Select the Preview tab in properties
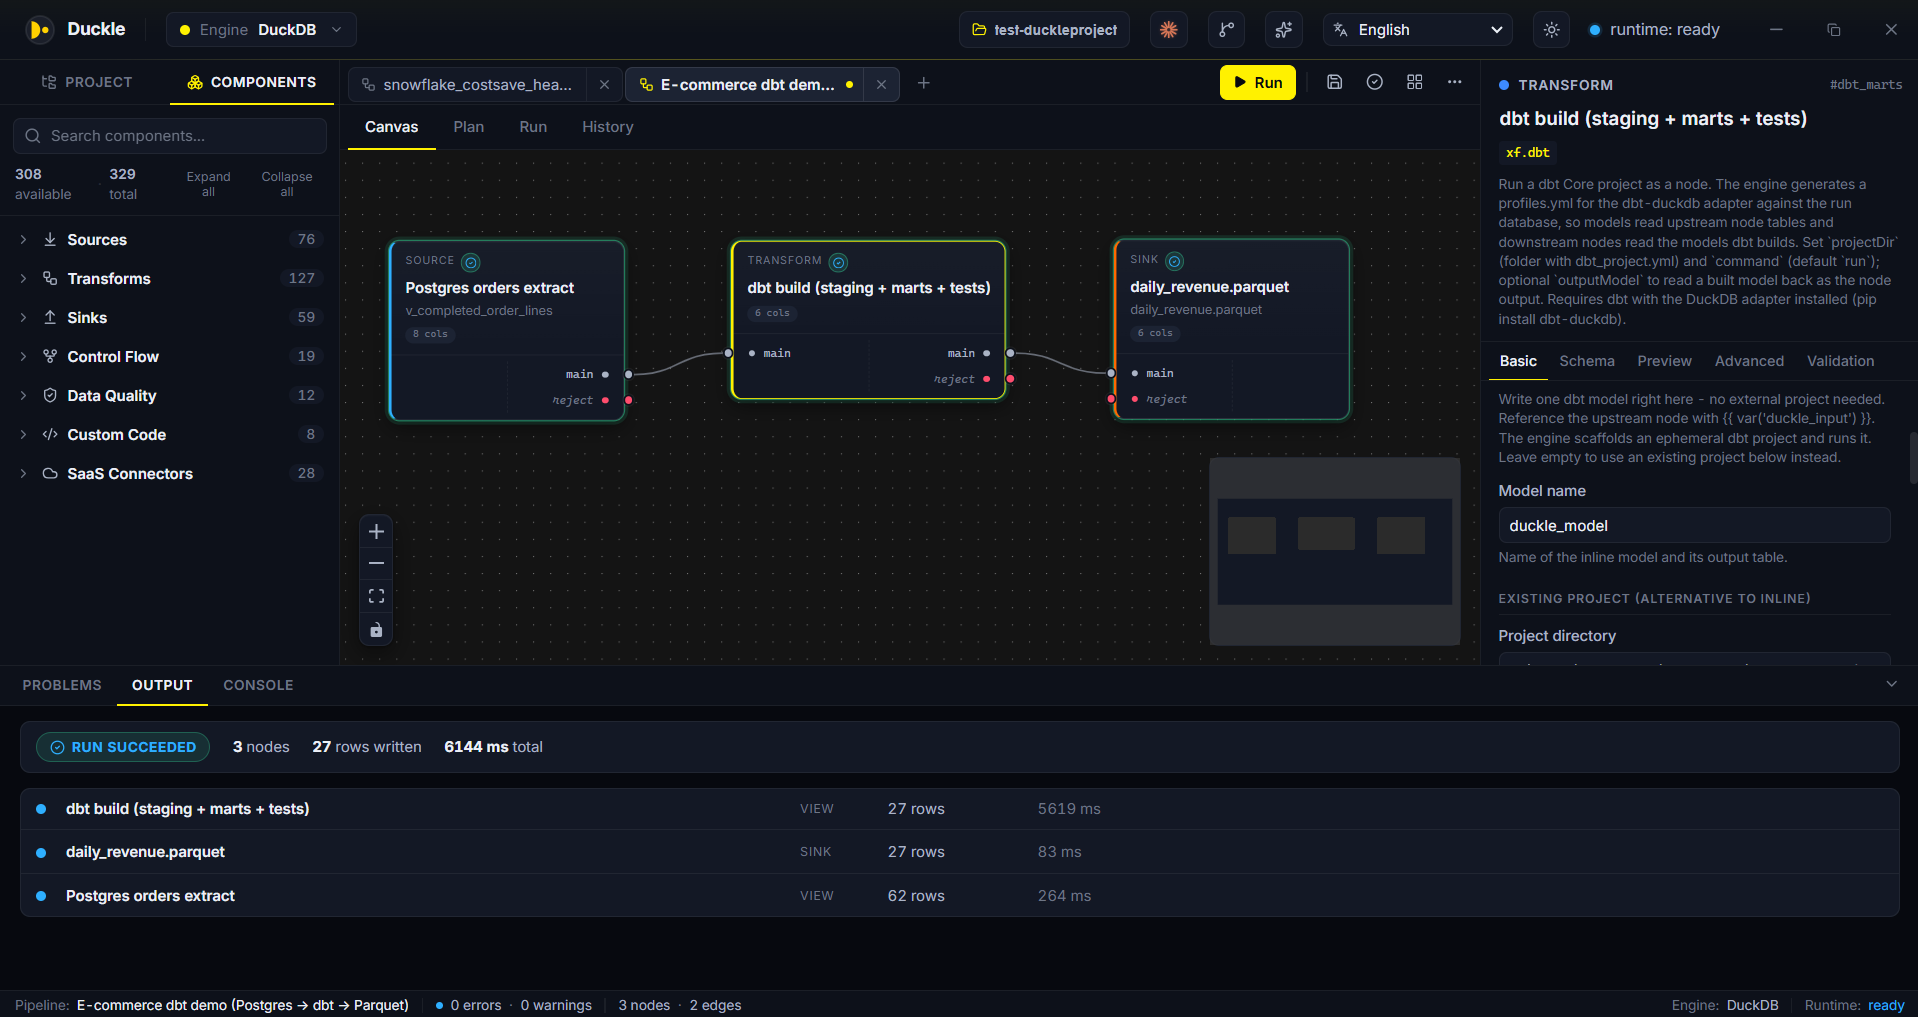The height and width of the screenshot is (1017, 1918). tap(1664, 361)
